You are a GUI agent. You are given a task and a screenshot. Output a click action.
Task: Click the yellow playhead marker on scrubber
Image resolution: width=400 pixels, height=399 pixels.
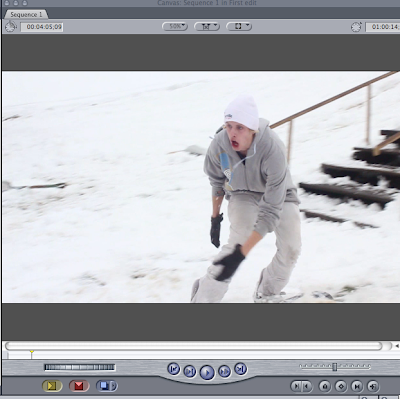tap(31, 352)
